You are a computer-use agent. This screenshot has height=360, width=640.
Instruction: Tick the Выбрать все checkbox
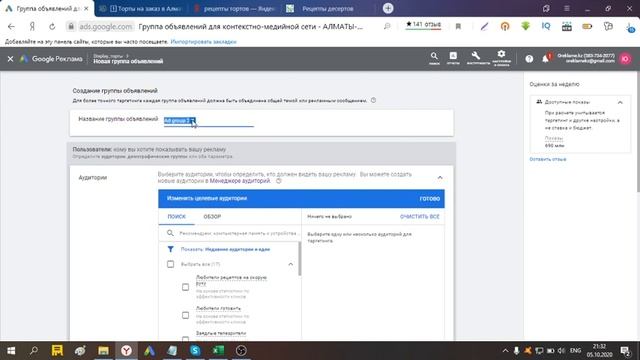(x=171, y=264)
